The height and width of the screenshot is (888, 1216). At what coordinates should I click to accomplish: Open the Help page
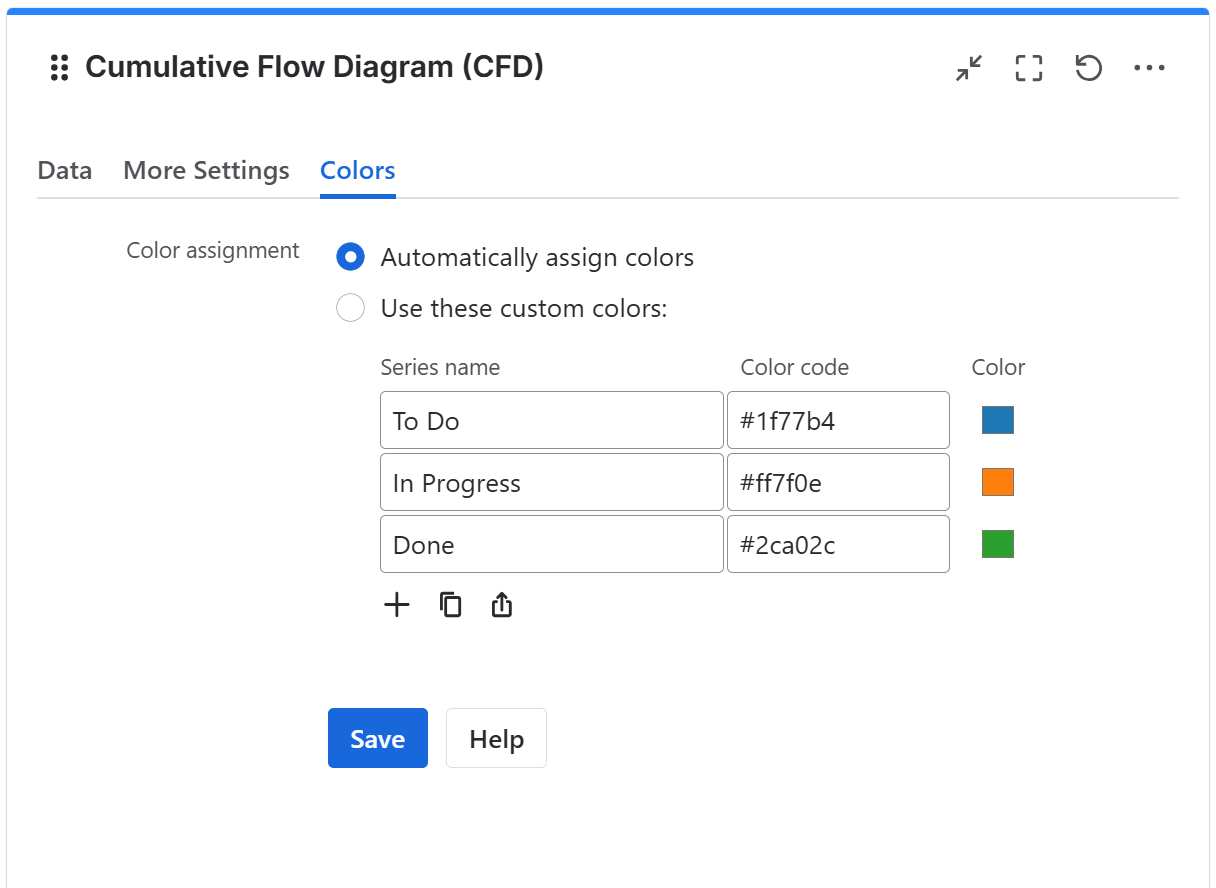(x=496, y=738)
